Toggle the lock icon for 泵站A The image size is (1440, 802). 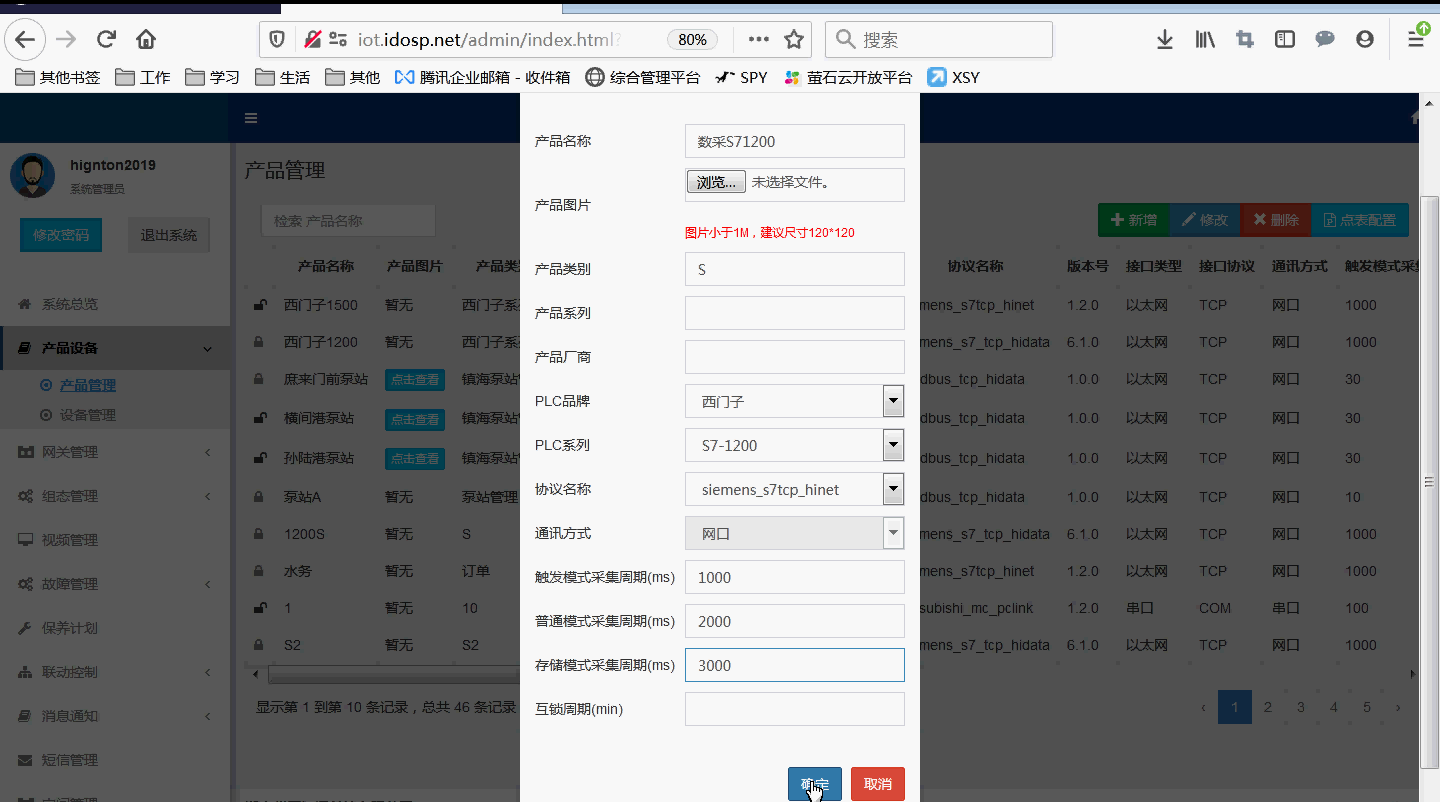pyautogui.click(x=260, y=496)
